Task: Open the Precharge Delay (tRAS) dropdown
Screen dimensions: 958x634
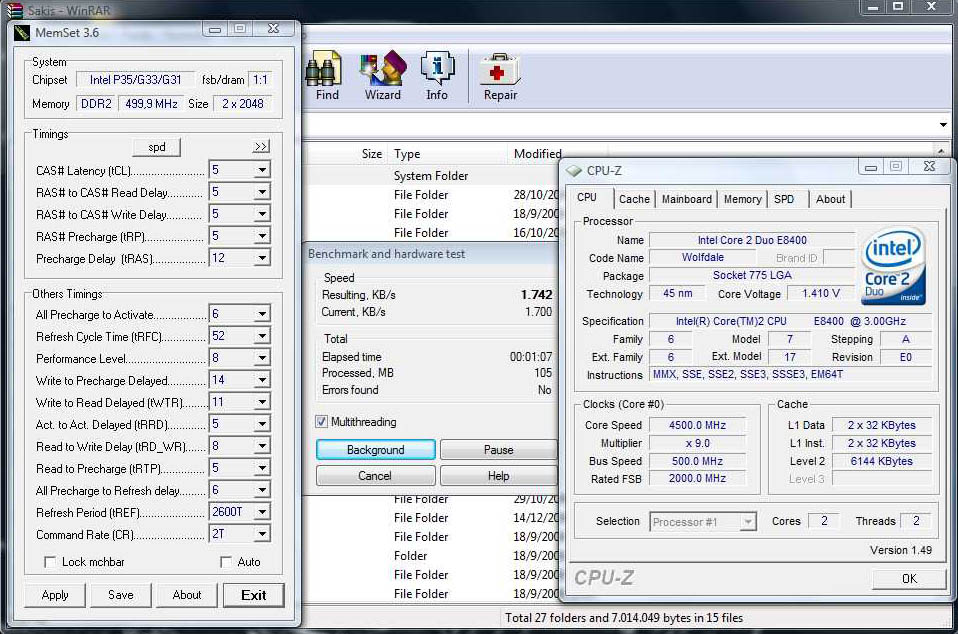Action: pyautogui.click(x=262, y=258)
